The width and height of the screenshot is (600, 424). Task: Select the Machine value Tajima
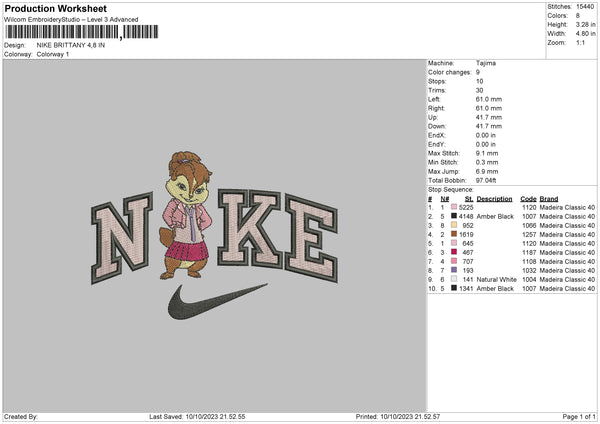[486, 63]
